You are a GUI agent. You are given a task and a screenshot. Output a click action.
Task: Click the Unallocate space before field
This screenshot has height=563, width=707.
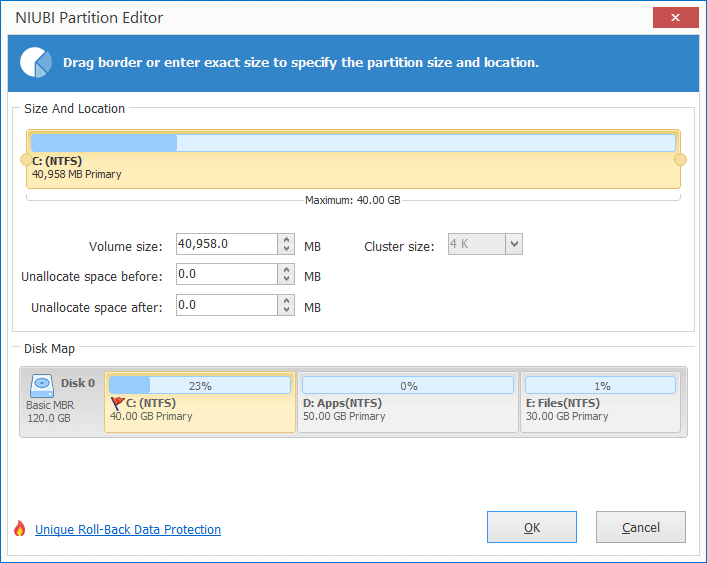[x=226, y=274]
